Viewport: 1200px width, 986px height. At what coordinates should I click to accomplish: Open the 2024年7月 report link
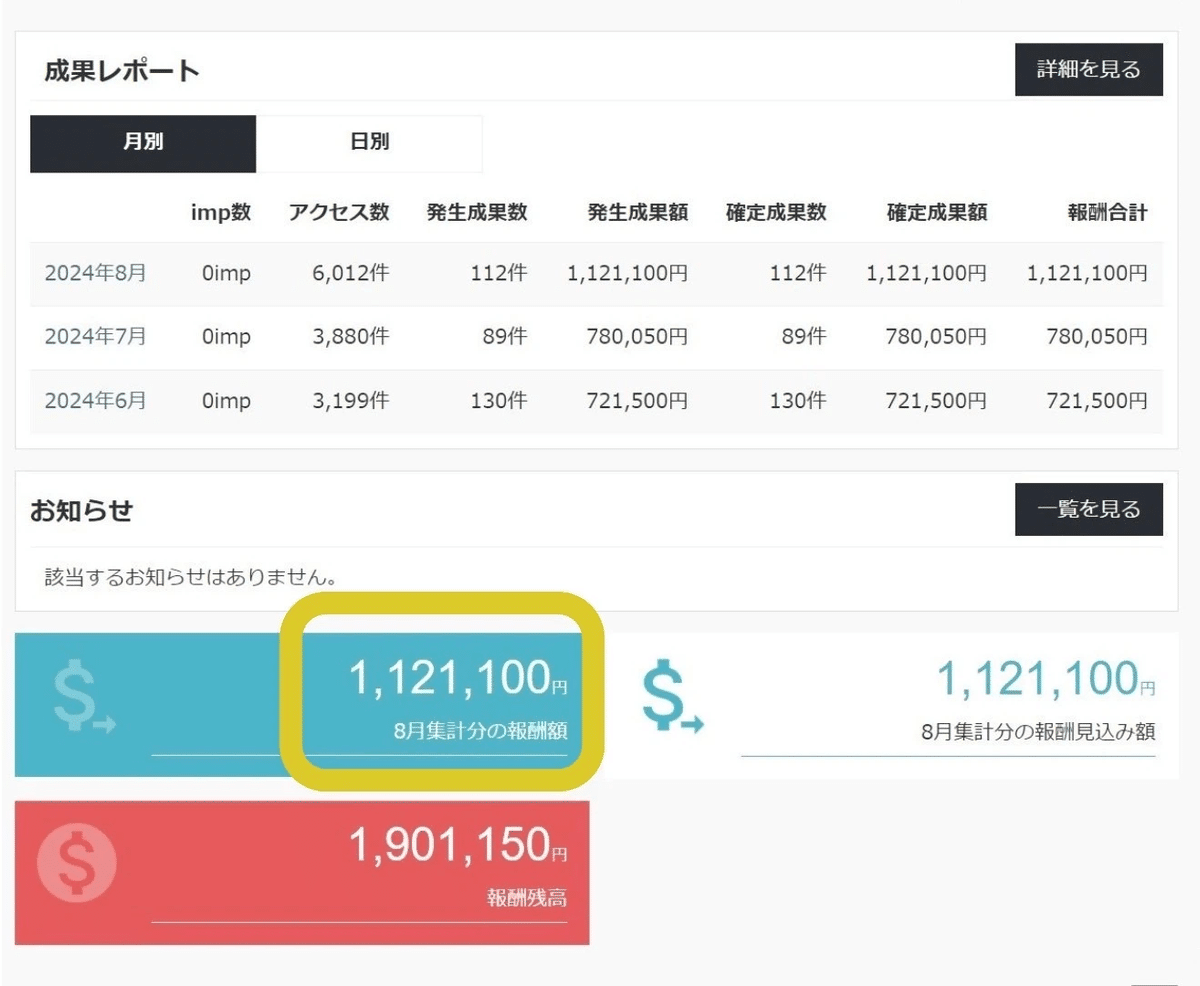[95, 337]
